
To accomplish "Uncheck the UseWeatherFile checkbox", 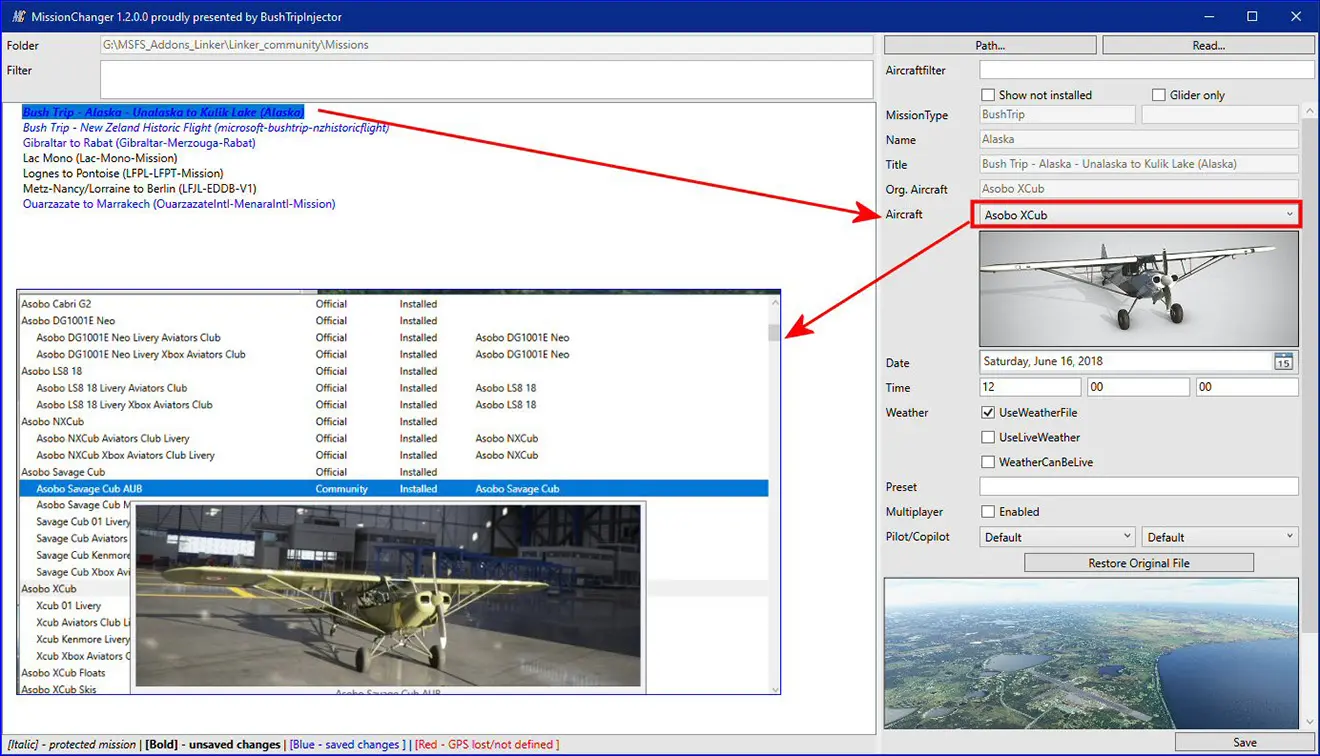I will click(988, 412).
